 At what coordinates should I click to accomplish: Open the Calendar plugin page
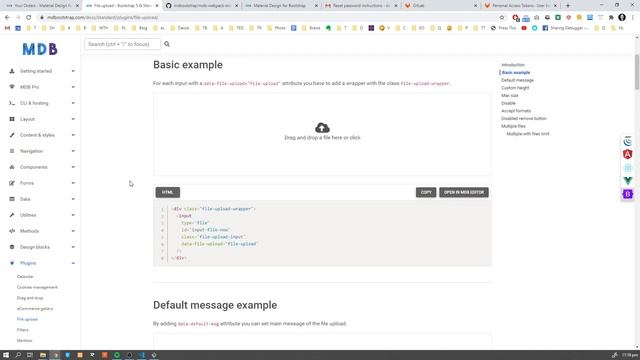tap(25, 277)
